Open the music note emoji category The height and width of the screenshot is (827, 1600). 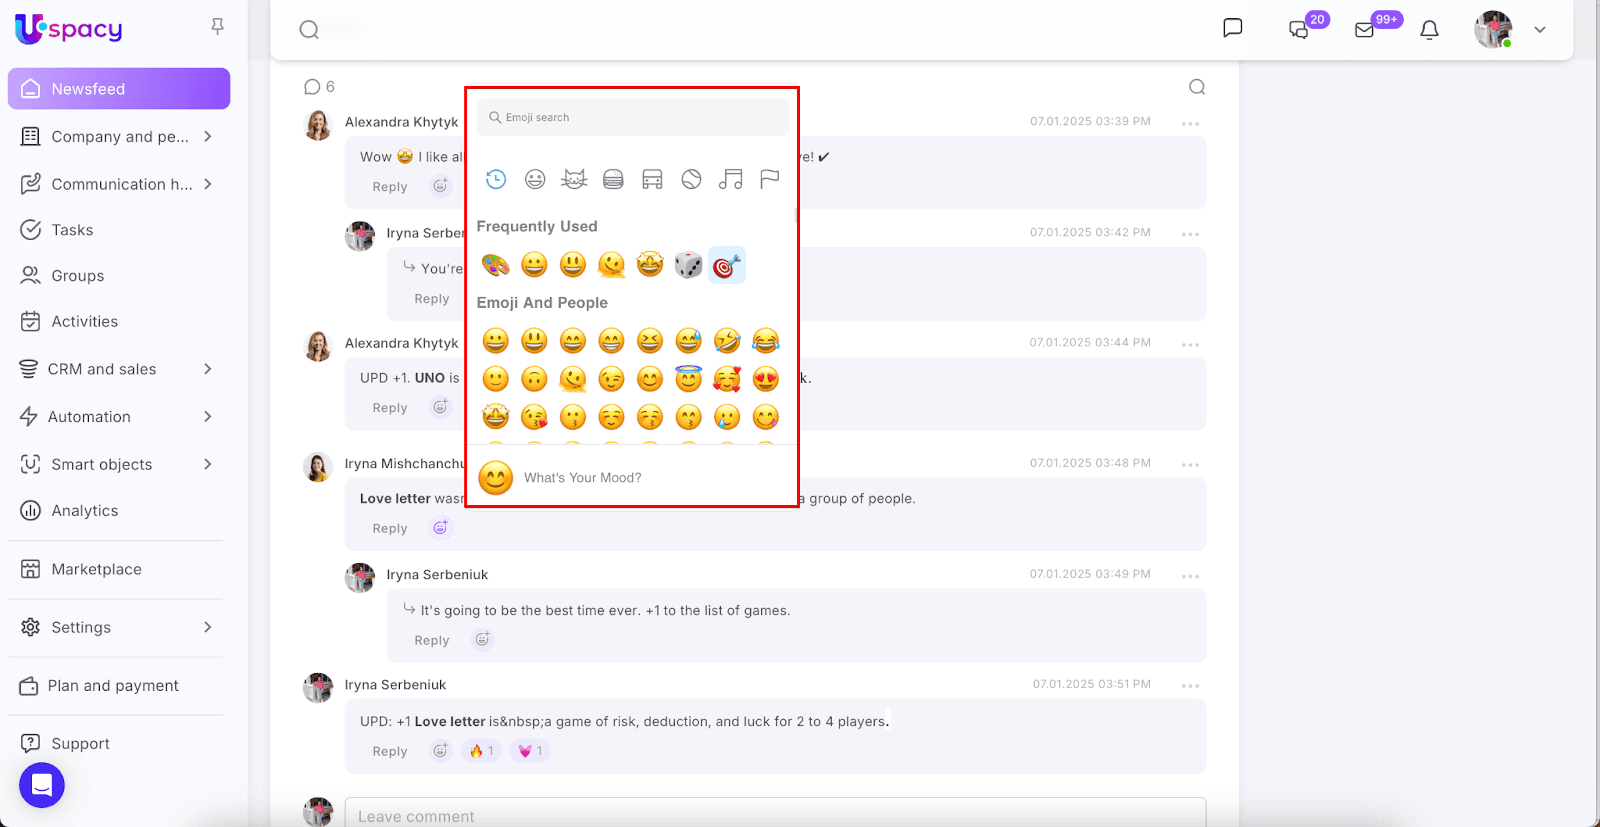730,179
